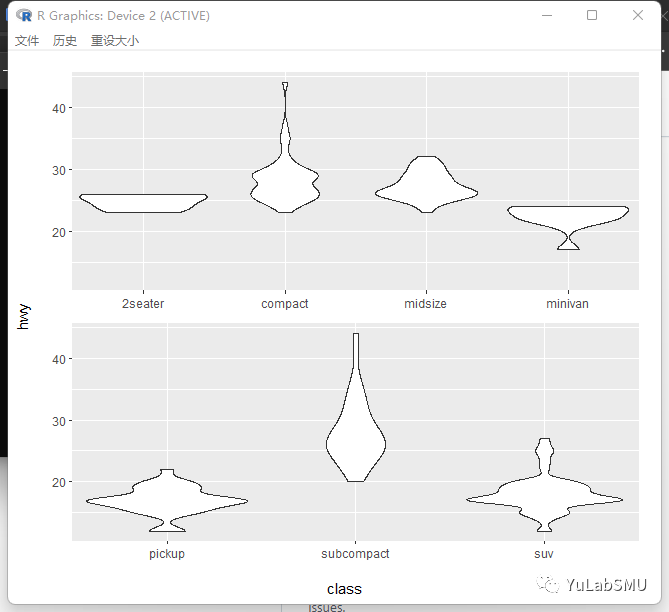
Task: Click the 2seater violin shape
Action: point(143,203)
